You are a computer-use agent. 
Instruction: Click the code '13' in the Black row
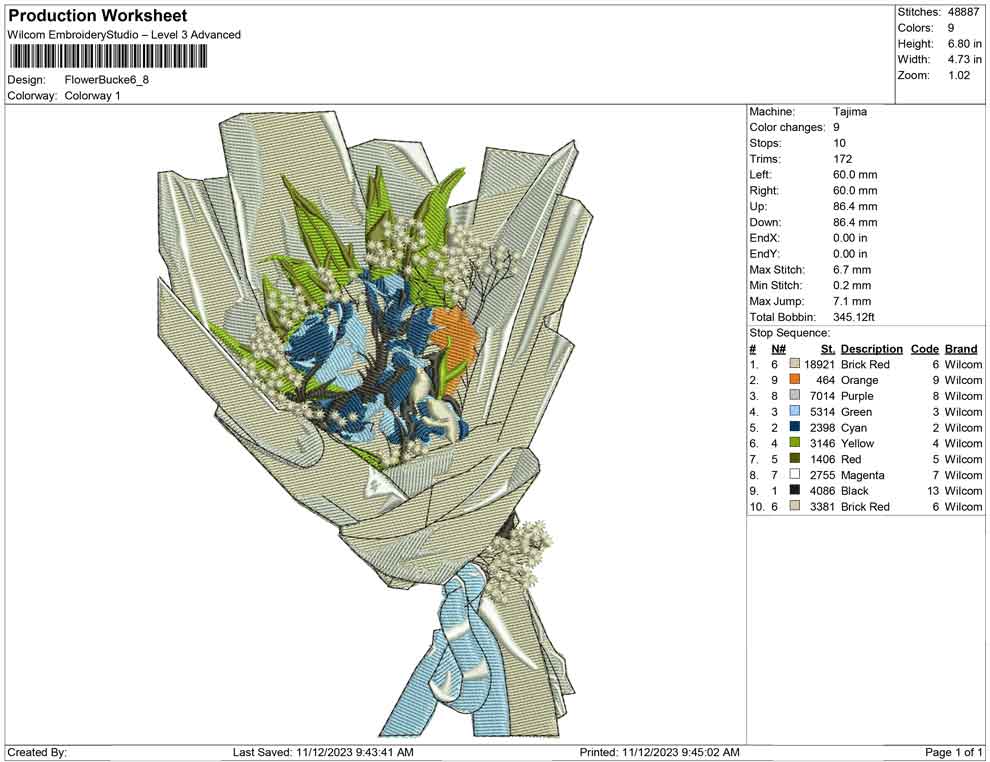pyautogui.click(x=933, y=491)
